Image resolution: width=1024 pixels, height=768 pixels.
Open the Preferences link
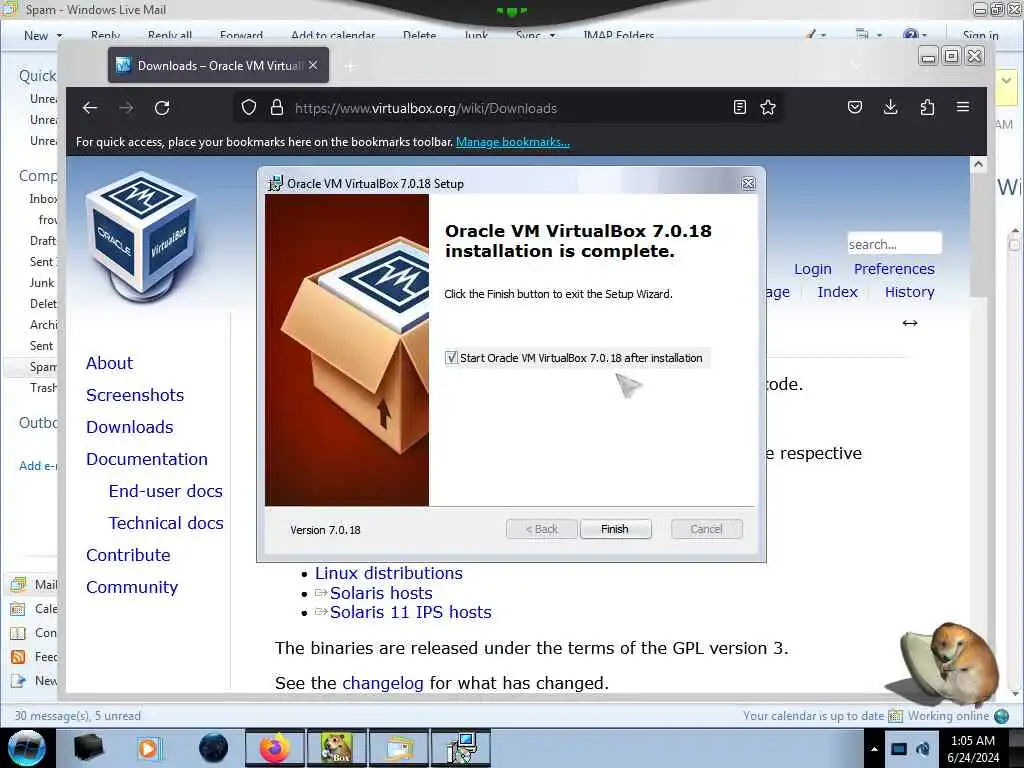(894, 269)
